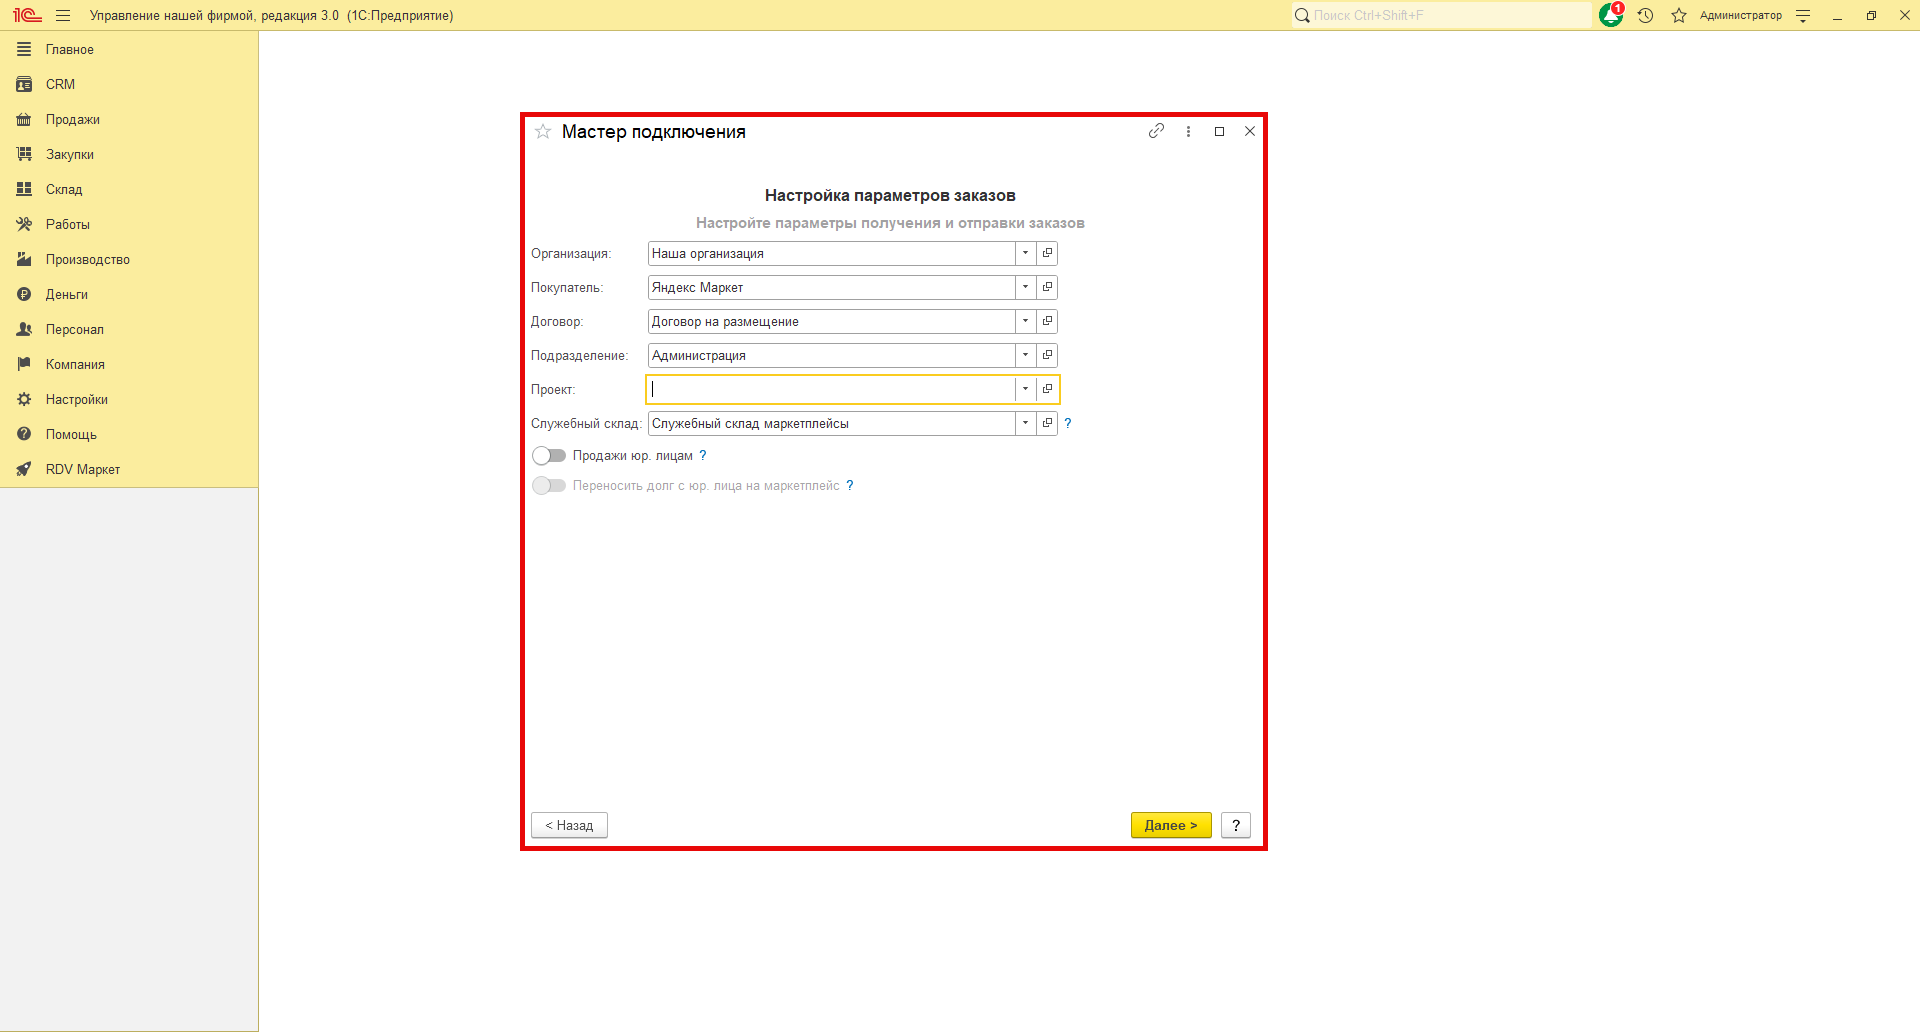Open the history clock icon

1645,15
